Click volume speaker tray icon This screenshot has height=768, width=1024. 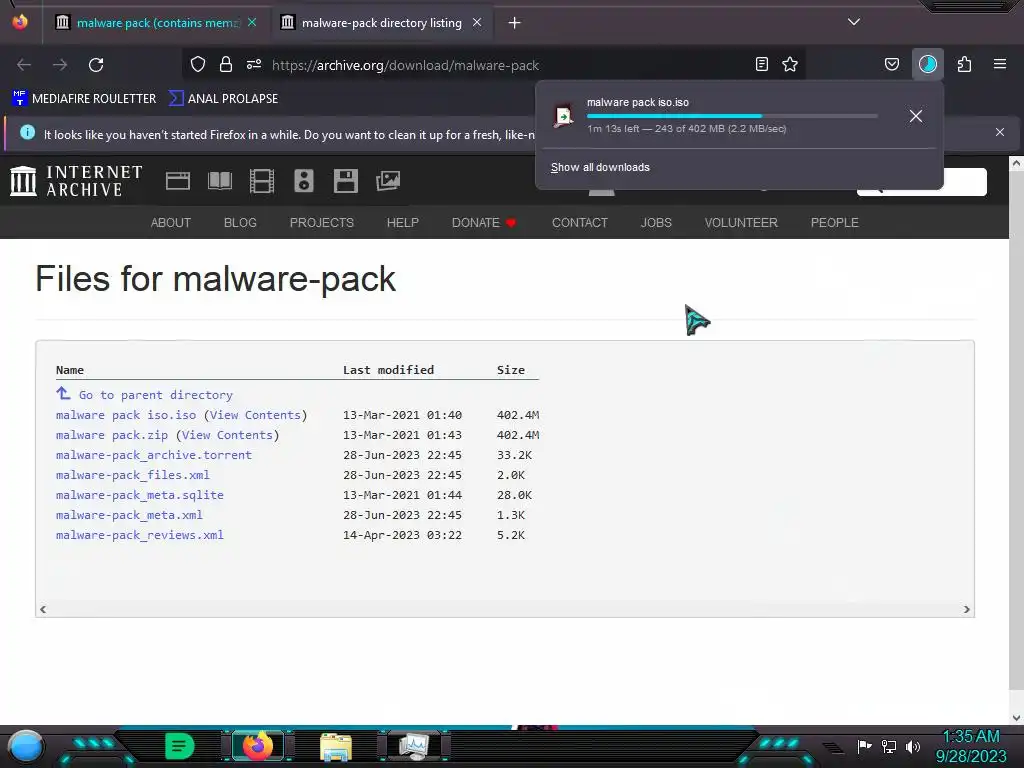913,746
